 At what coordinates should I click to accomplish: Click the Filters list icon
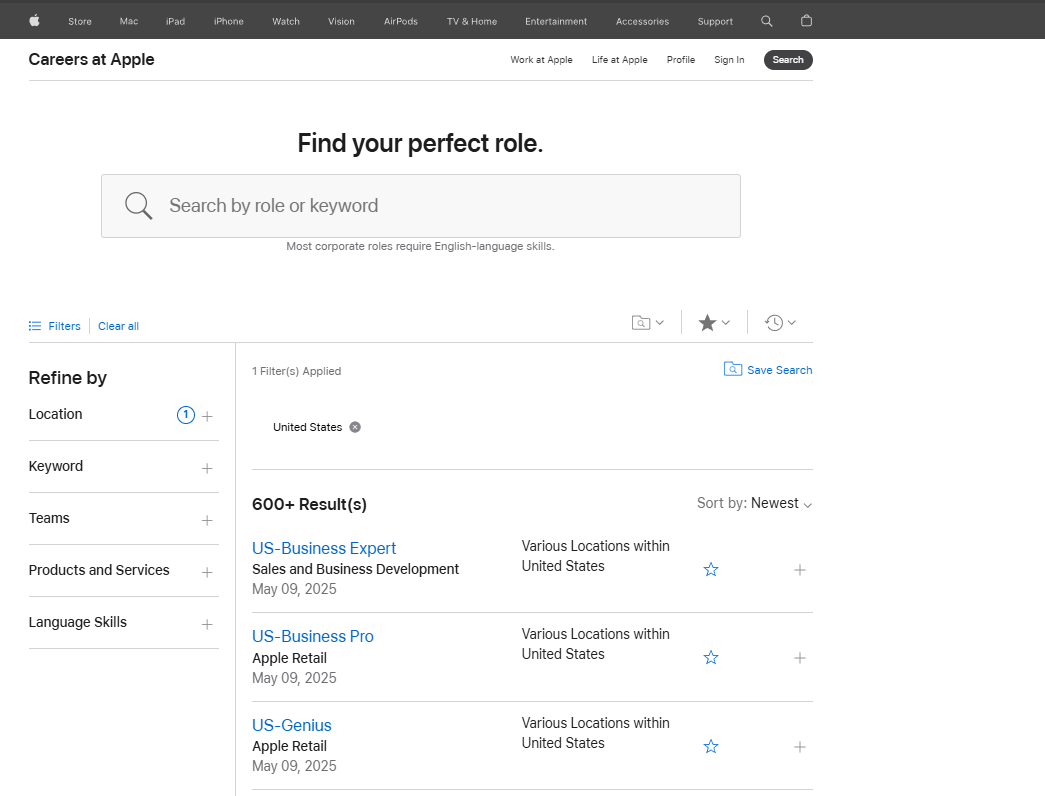coord(35,326)
